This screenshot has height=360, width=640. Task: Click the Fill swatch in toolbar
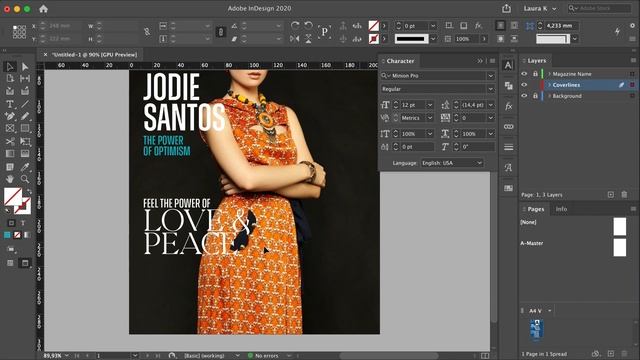[12, 196]
